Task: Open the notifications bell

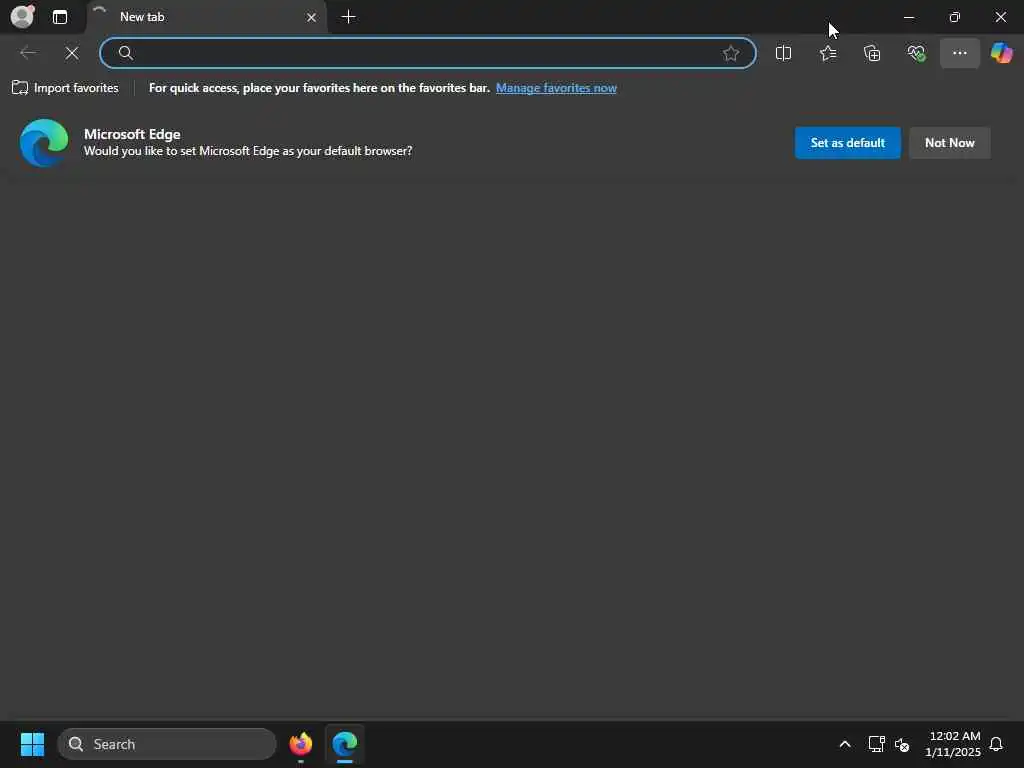Action: 996,744
